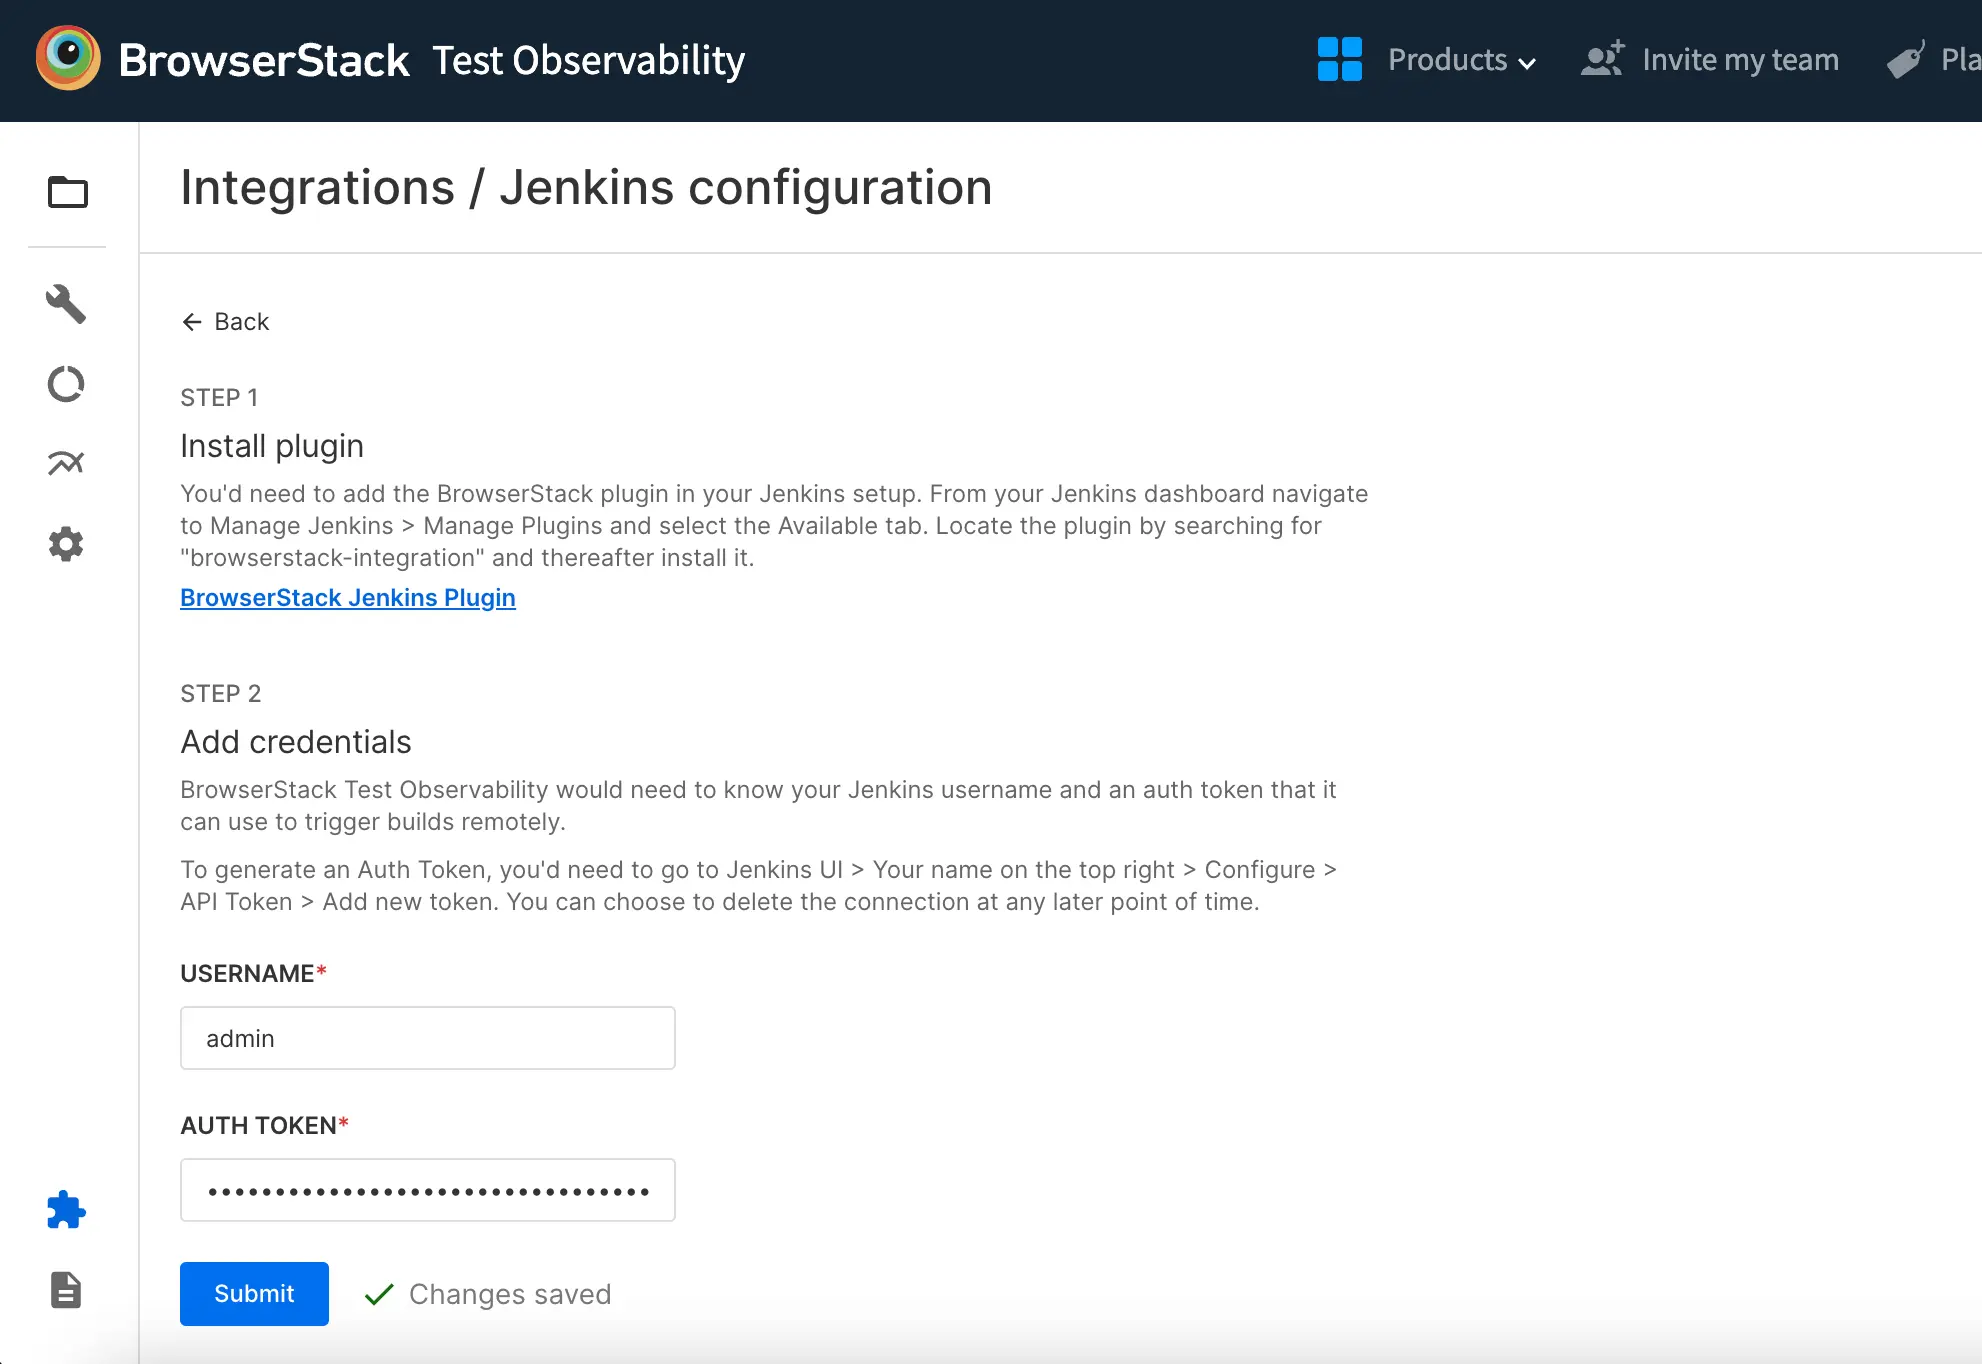
Task: Click the Products grid icon
Action: (1340, 59)
